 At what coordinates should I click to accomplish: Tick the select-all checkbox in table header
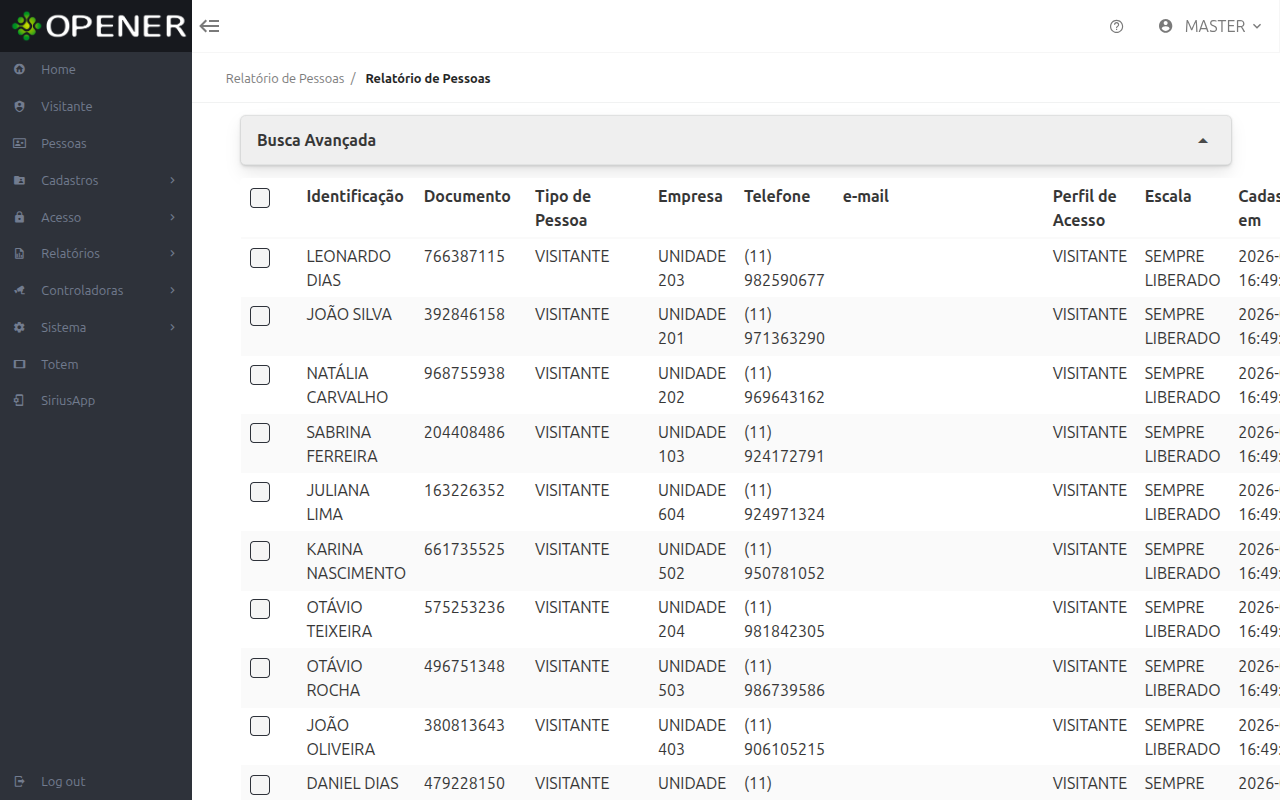(260, 198)
